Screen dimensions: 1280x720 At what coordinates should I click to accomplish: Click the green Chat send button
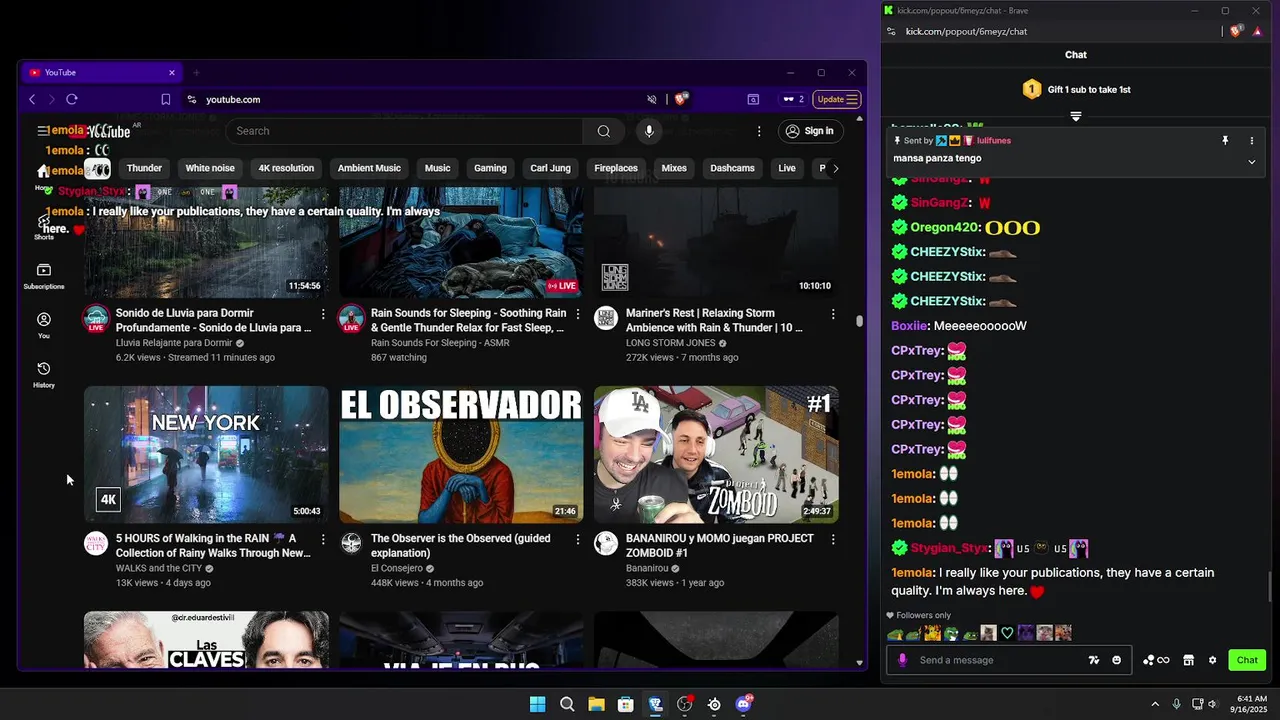tap(1247, 660)
